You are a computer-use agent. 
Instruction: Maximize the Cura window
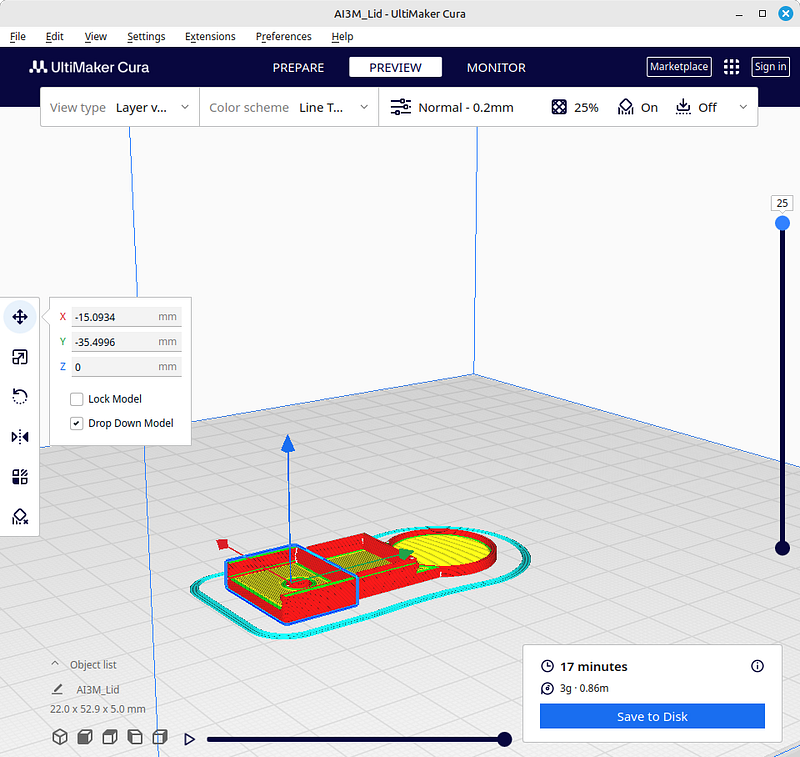coord(762,14)
